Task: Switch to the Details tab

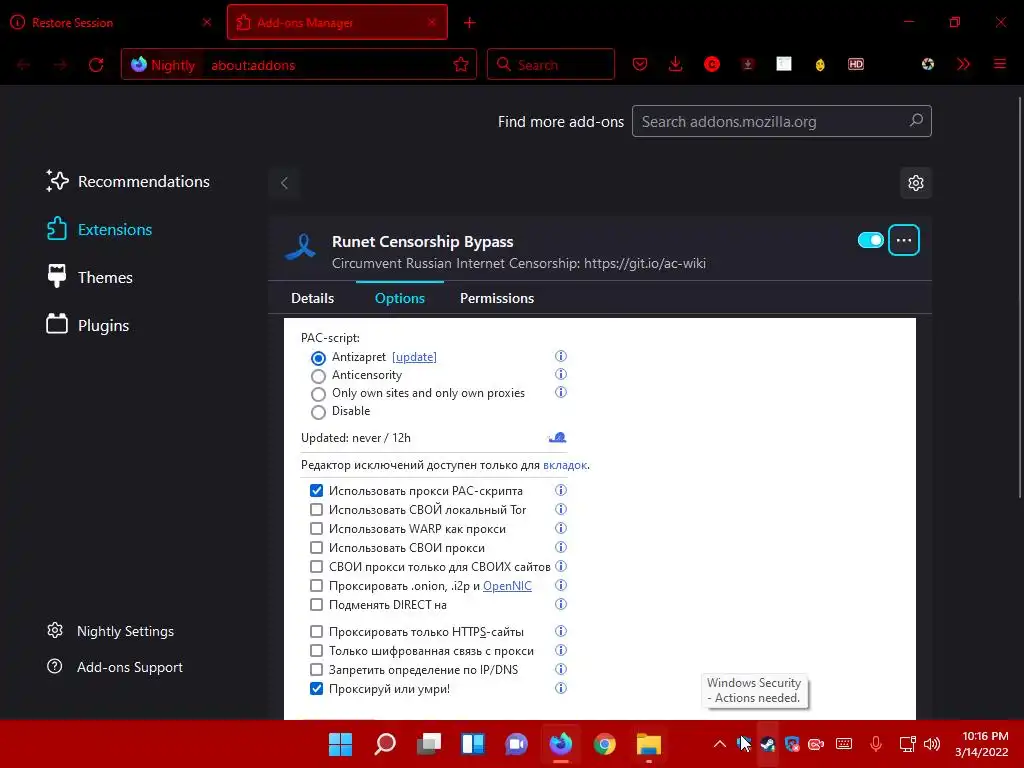Action: pos(312,298)
